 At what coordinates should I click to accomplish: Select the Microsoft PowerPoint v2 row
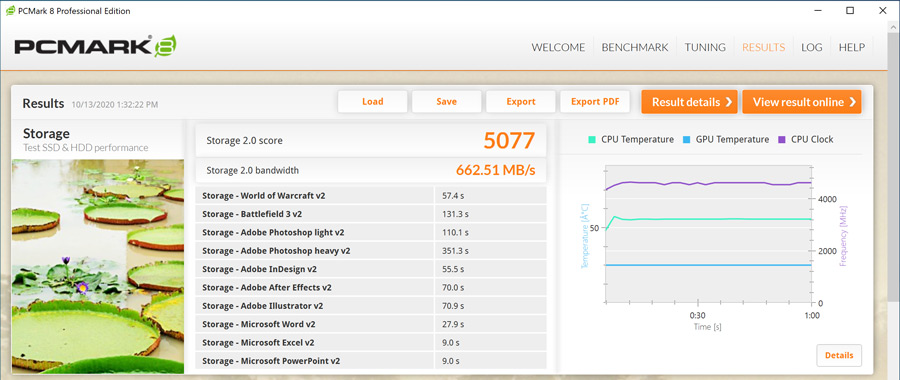371,361
